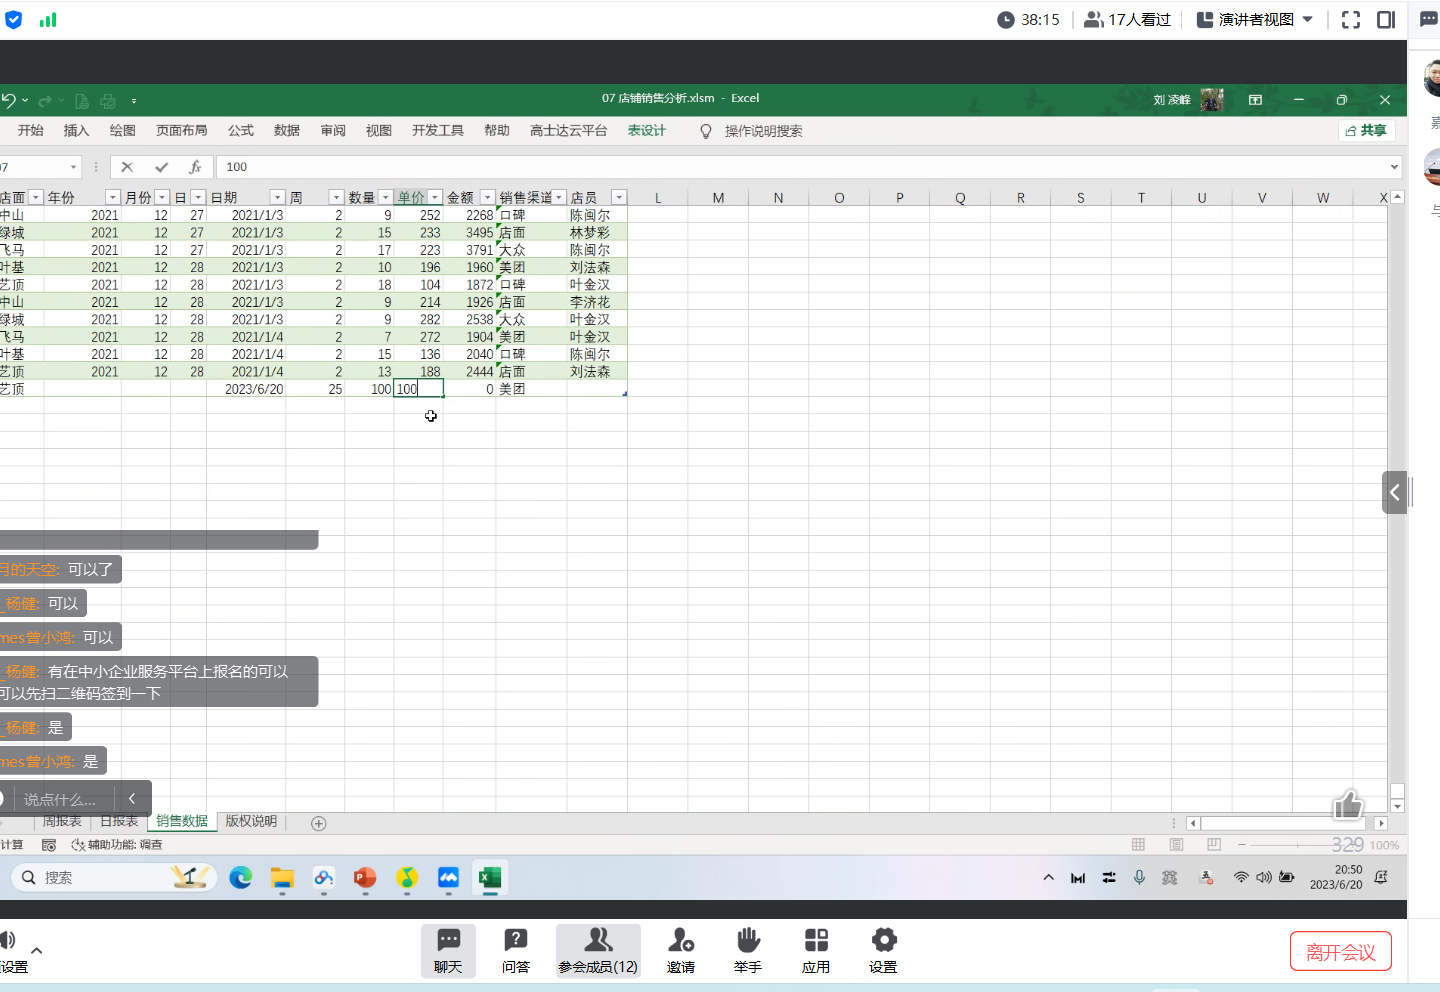This screenshot has width=1440, height=992.
Task: Click the Windows taskbar 搜索 box
Action: (115, 878)
